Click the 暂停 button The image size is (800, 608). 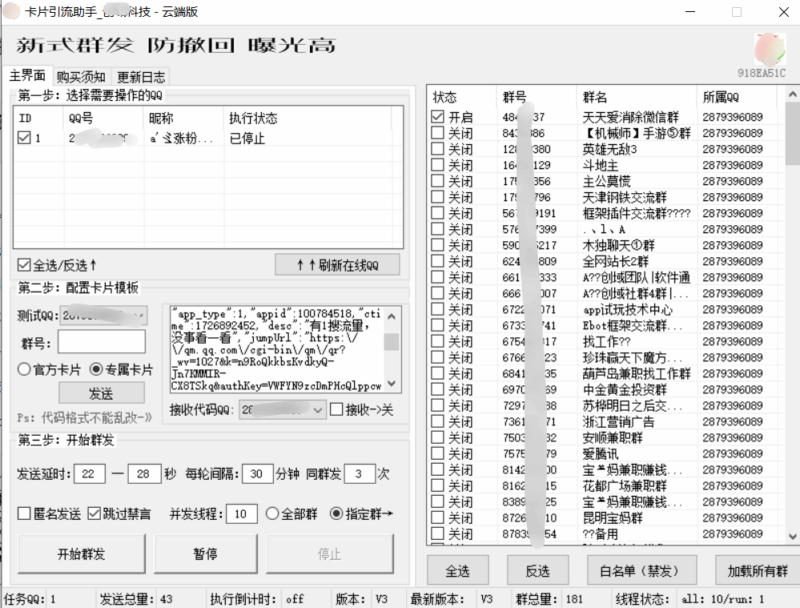click(206, 554)
